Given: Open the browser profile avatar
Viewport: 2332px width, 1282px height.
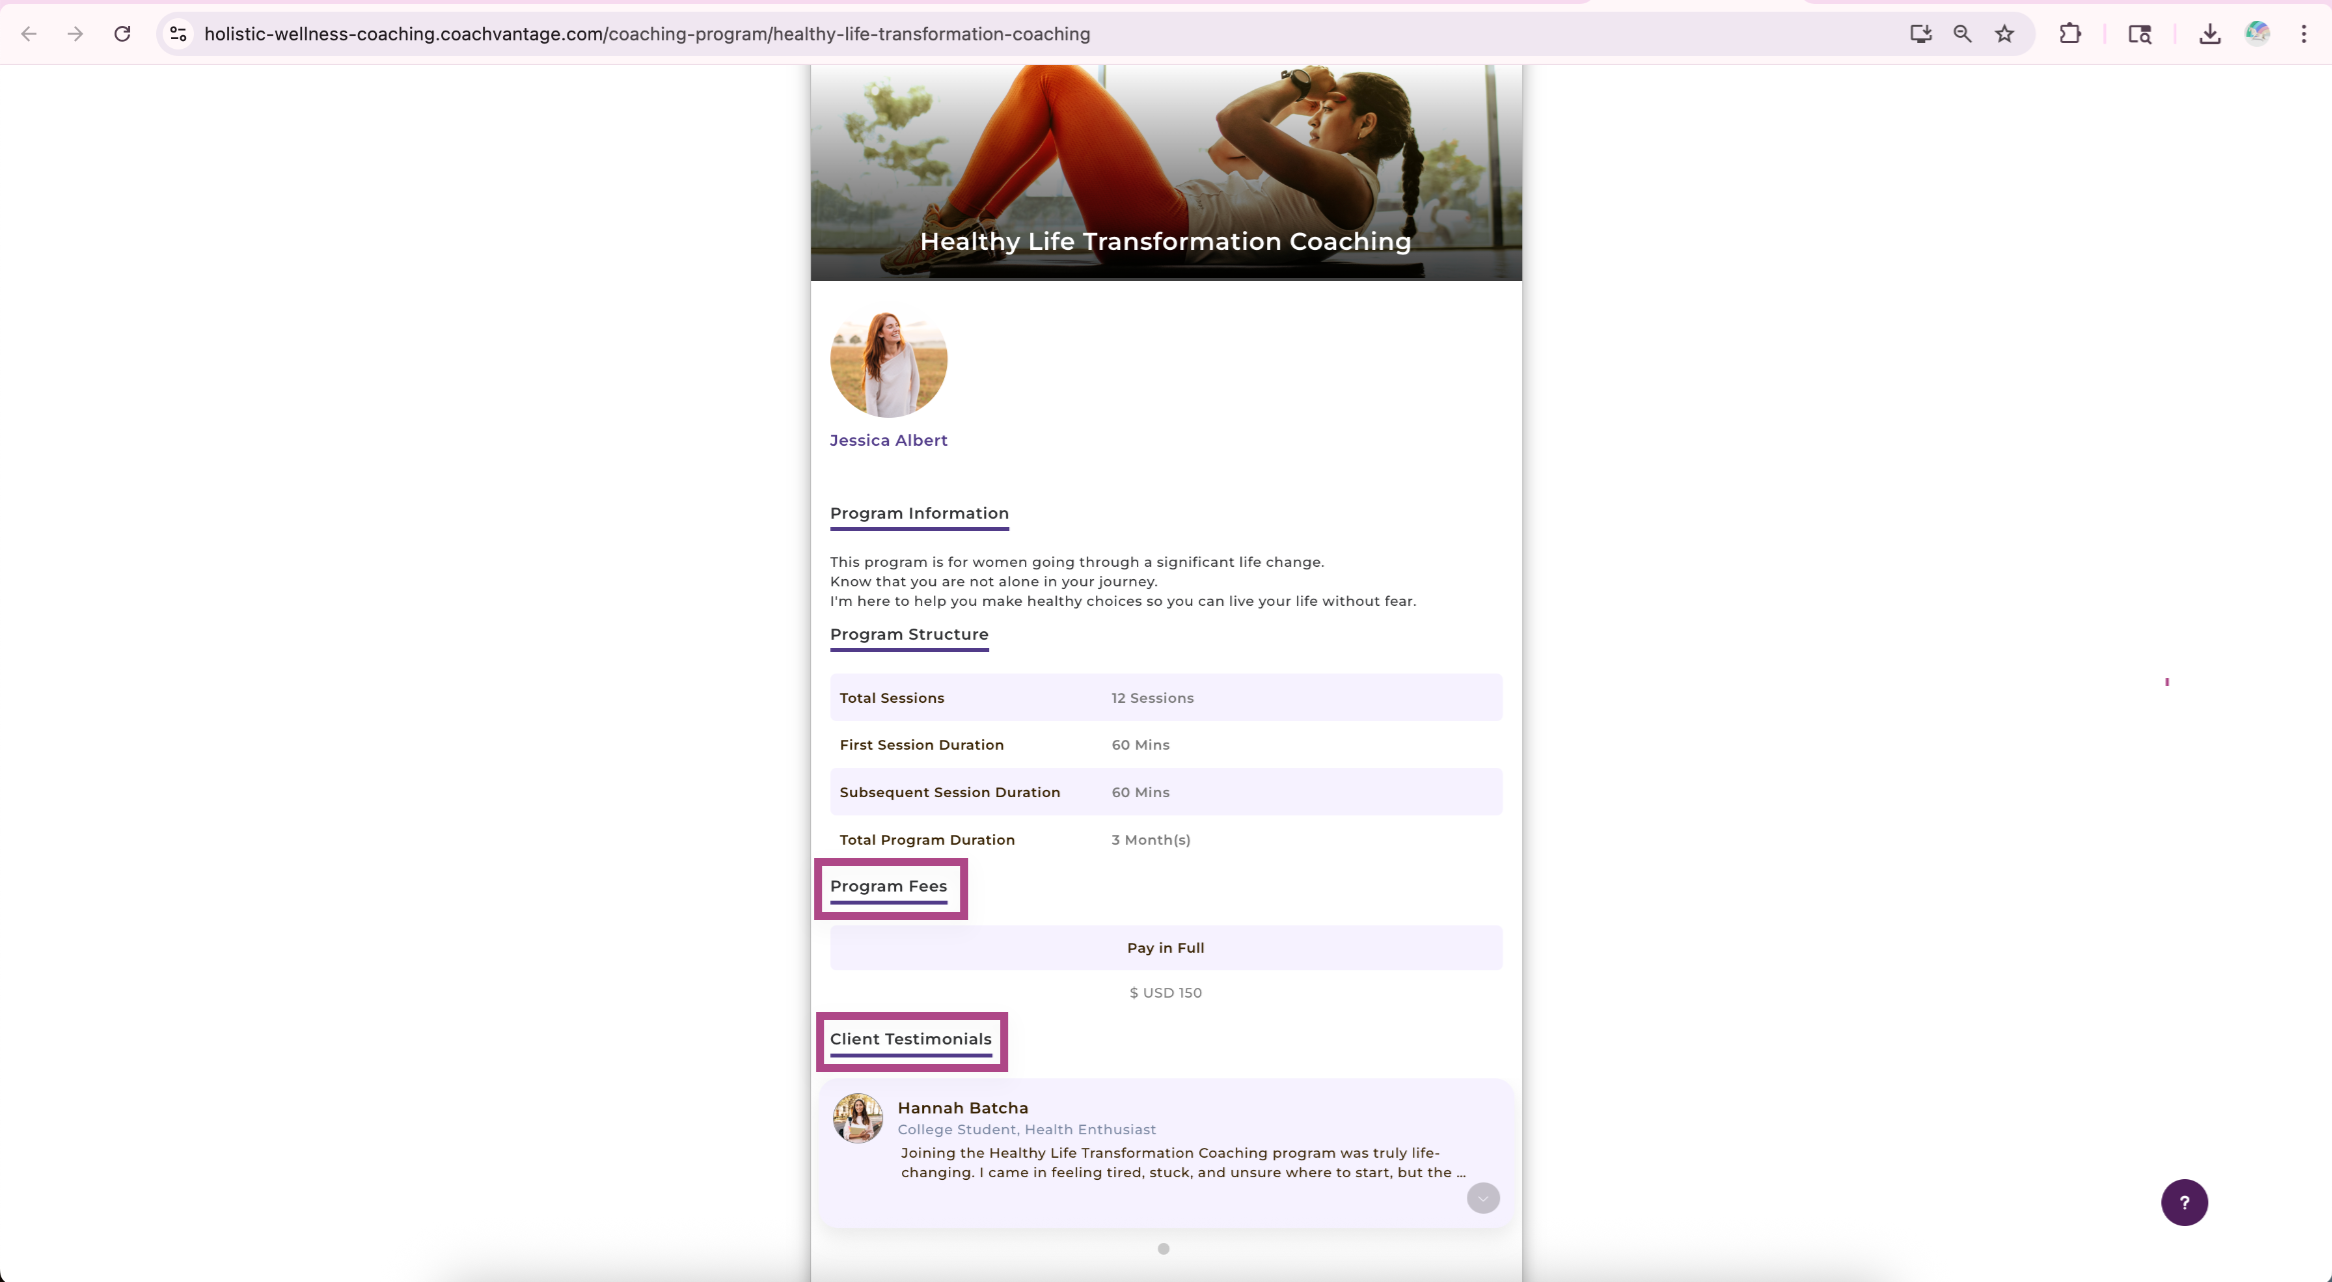Looking at the screenshot, I should point(2257,34).
